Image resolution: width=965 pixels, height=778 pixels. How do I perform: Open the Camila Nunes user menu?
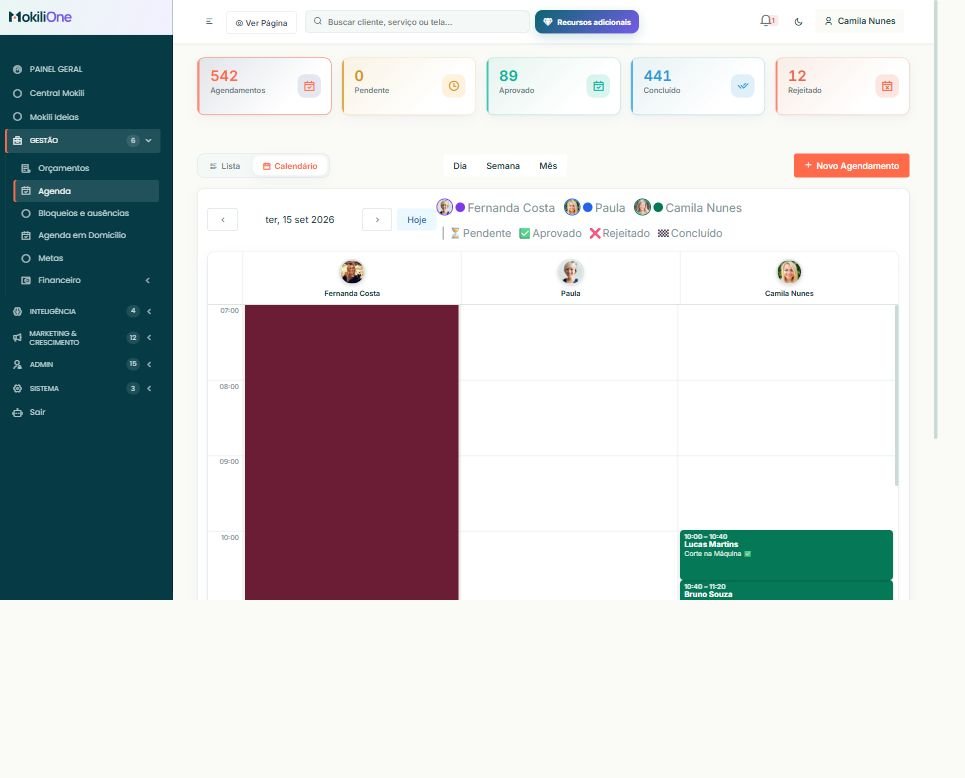pos(860,21)
